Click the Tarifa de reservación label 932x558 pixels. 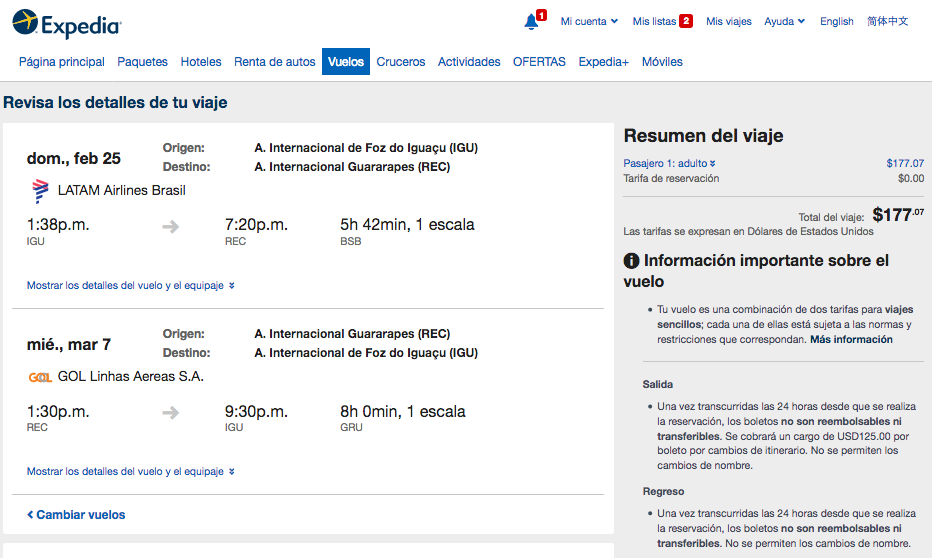click(x=671, y=179)
